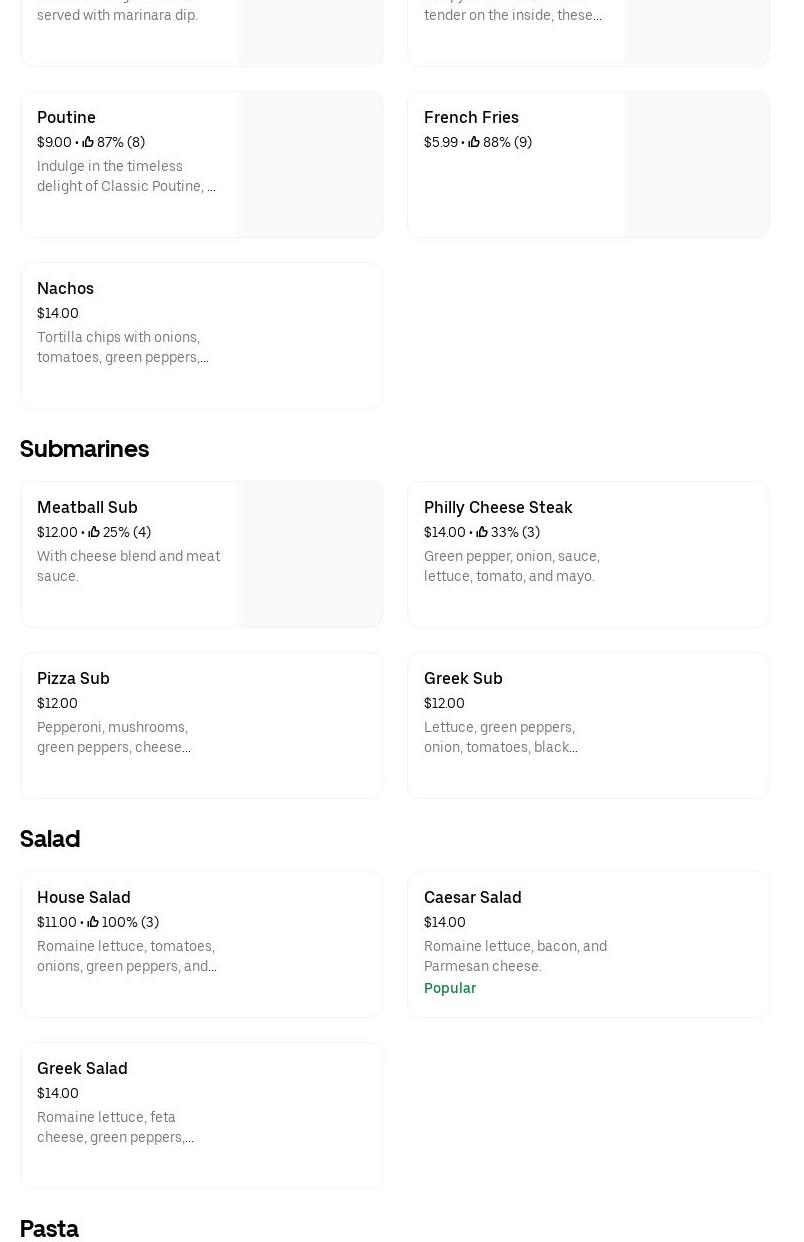This screenshot has height=1242, width=804.
Task: Click the Philly Cheese Steak thumbs-up icon
Action: click(x=482, y=533)
